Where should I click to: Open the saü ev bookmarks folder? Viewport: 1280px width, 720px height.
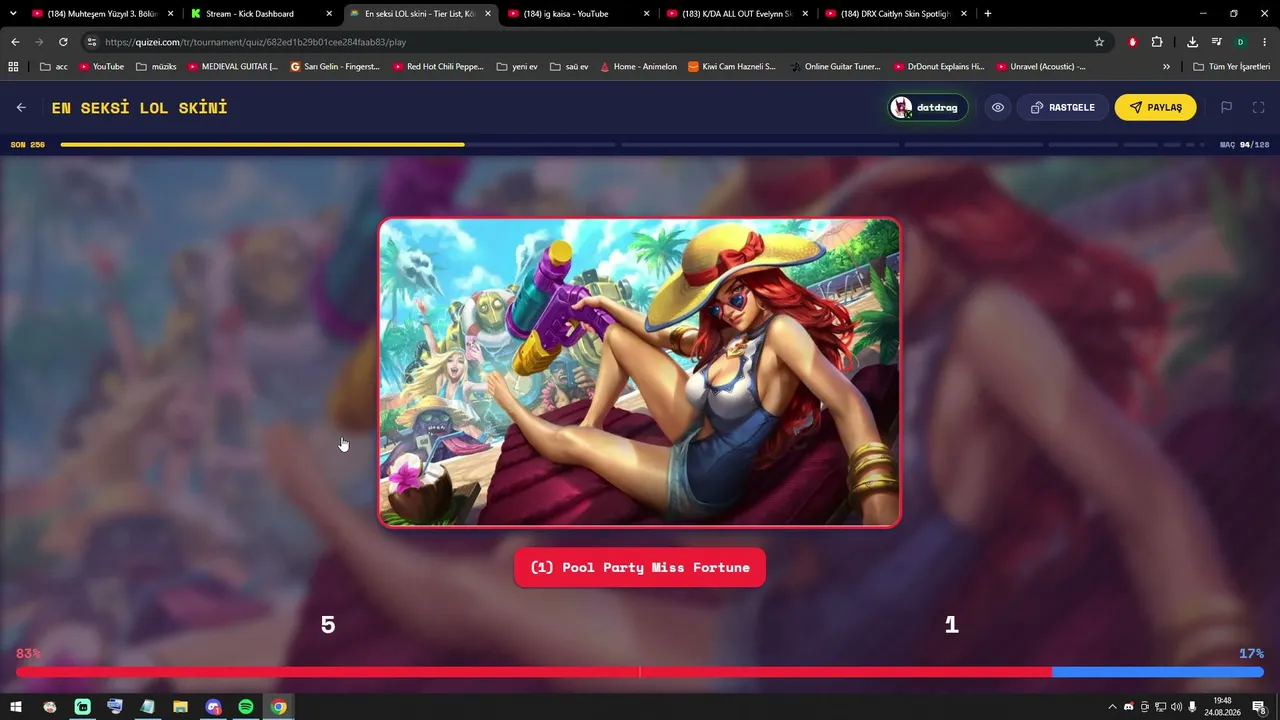(569, 66)
